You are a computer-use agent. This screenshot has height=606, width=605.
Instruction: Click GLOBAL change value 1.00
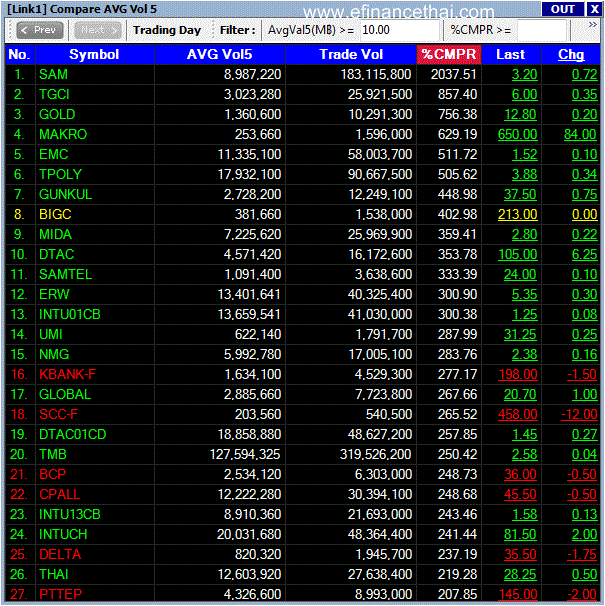(585, 395)
